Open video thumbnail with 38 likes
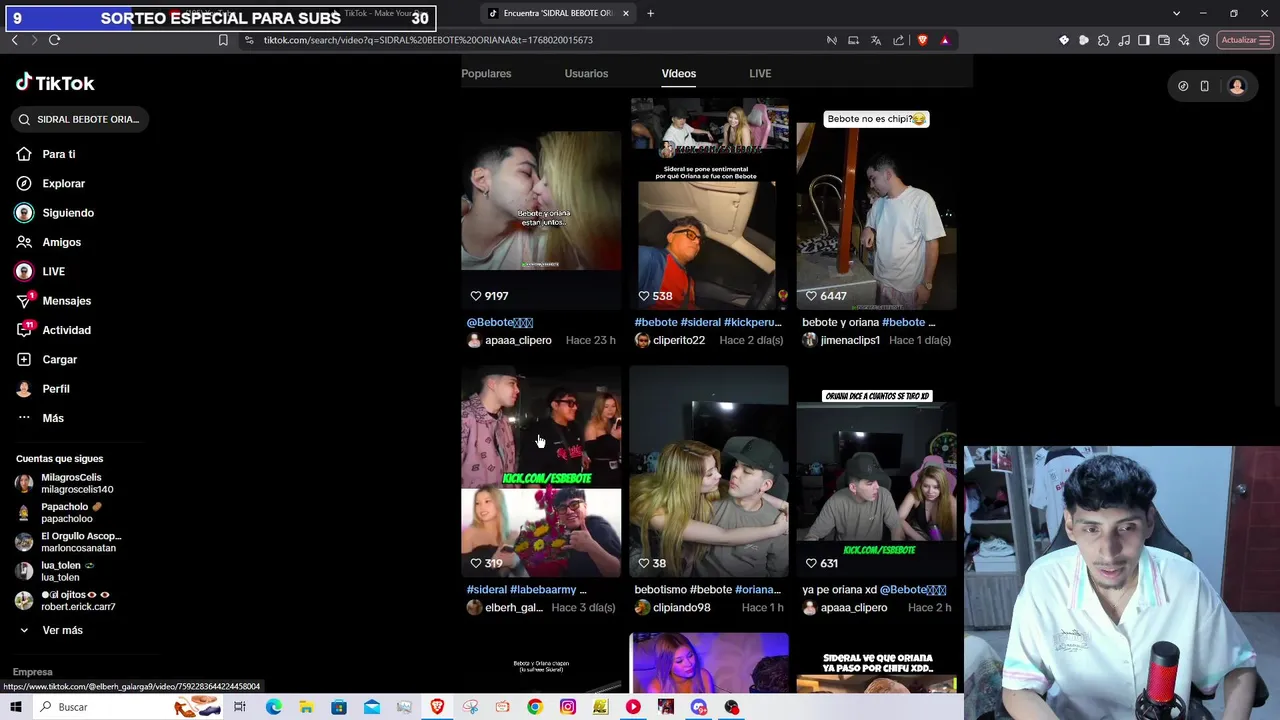1280x720 pixels. tap(709, 471)
